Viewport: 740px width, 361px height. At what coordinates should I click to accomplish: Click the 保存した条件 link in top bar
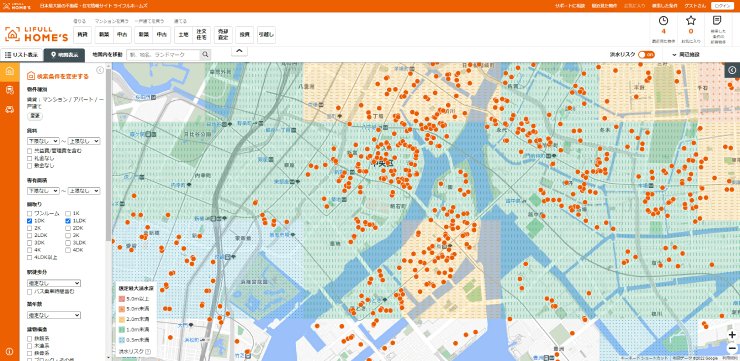[x=665, y=6]
